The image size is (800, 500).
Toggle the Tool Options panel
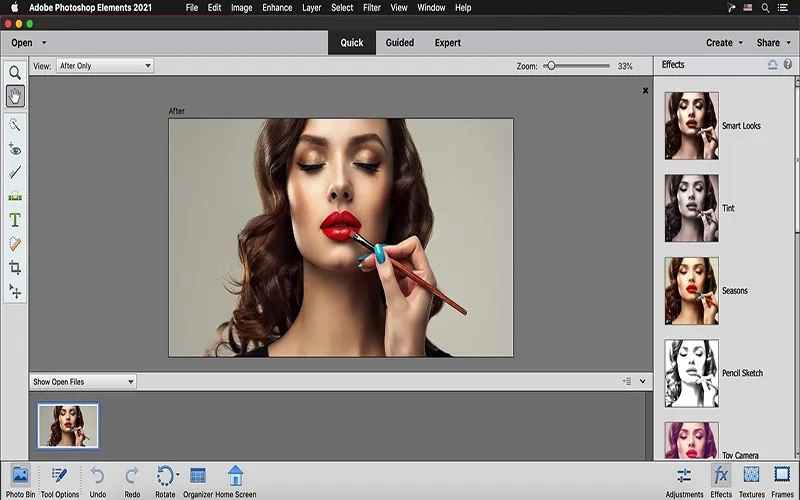pos(59,476)
